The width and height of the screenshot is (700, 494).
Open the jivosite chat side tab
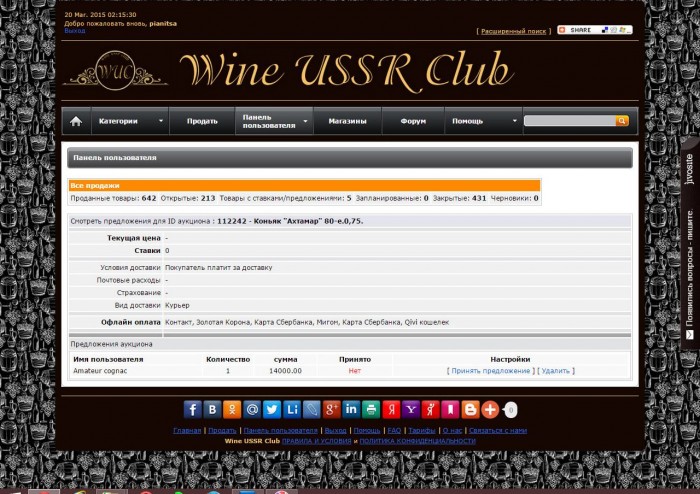click(690, 244)
